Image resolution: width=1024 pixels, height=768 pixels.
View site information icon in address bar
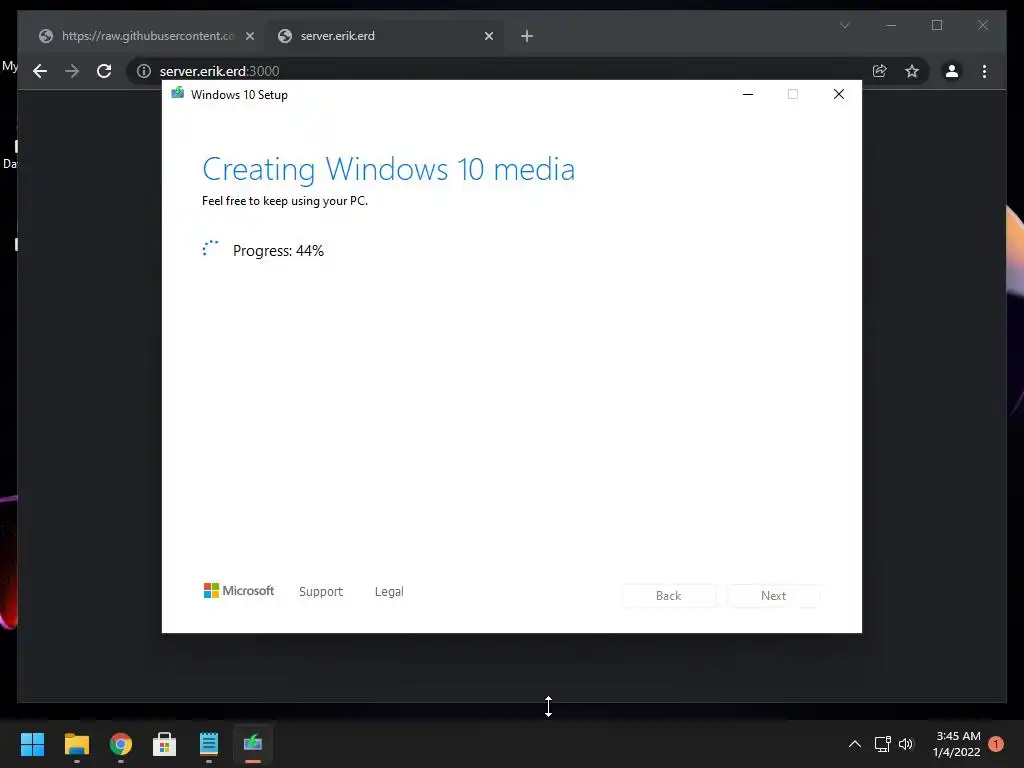(x=144, y=71)
